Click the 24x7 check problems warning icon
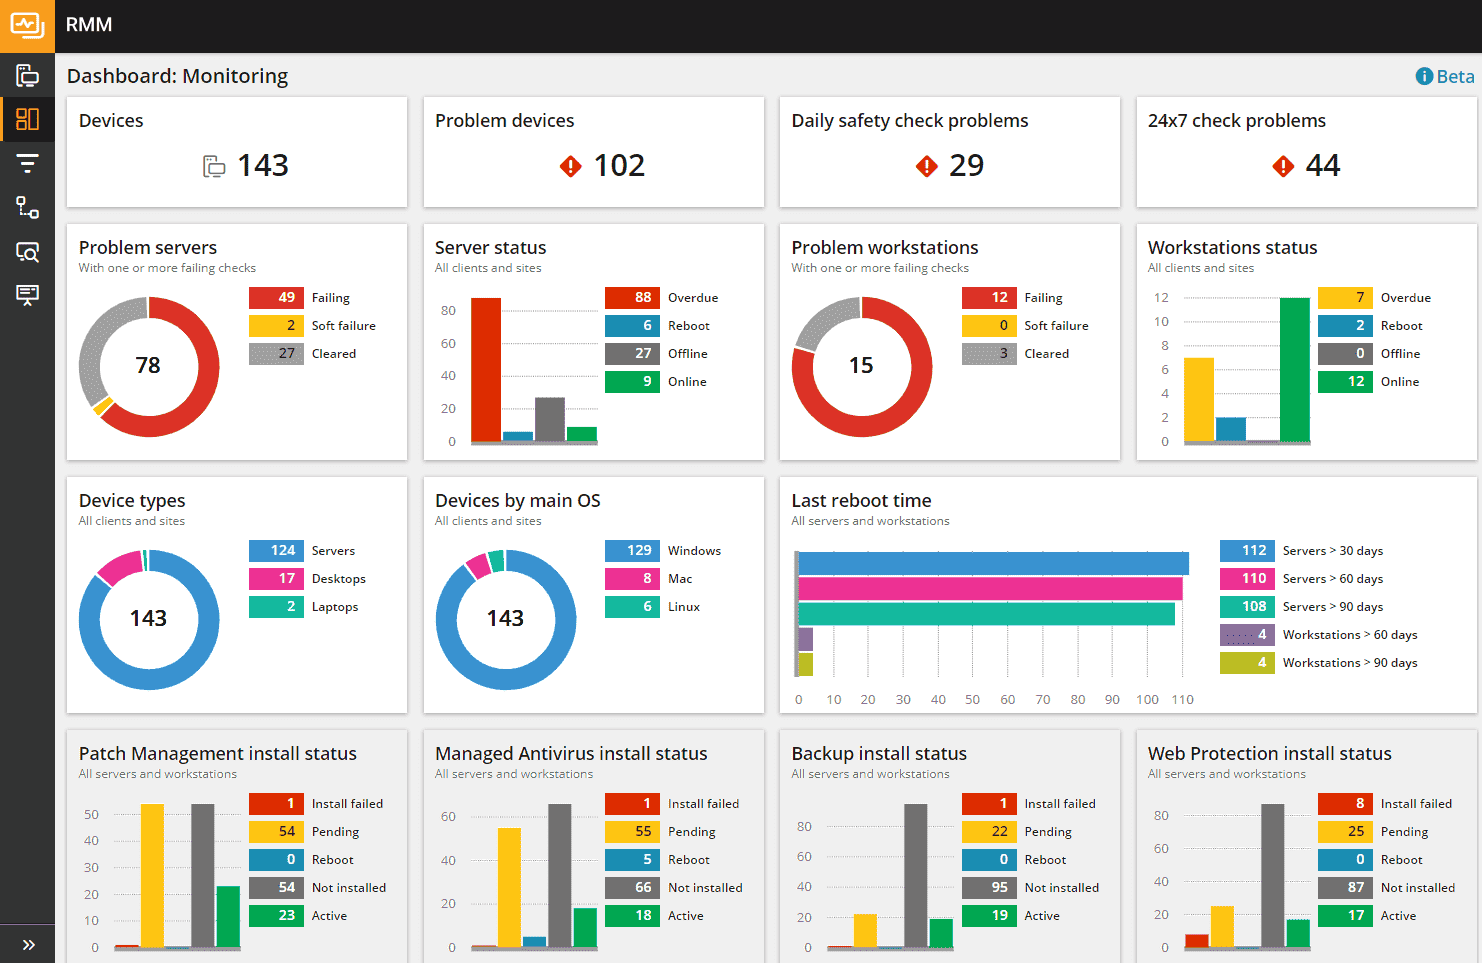 (x=1283, y=166)
